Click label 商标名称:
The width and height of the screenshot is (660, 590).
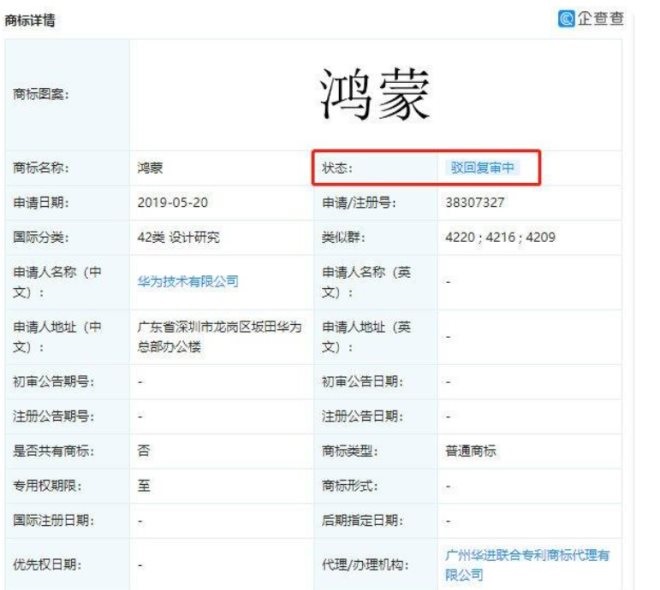point(41,167)
